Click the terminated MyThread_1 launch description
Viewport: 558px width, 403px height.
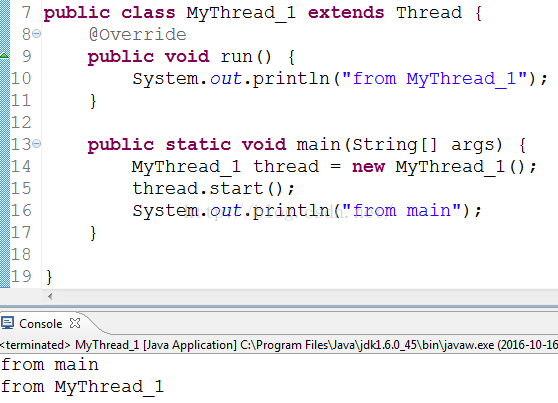tap(279, 345)
